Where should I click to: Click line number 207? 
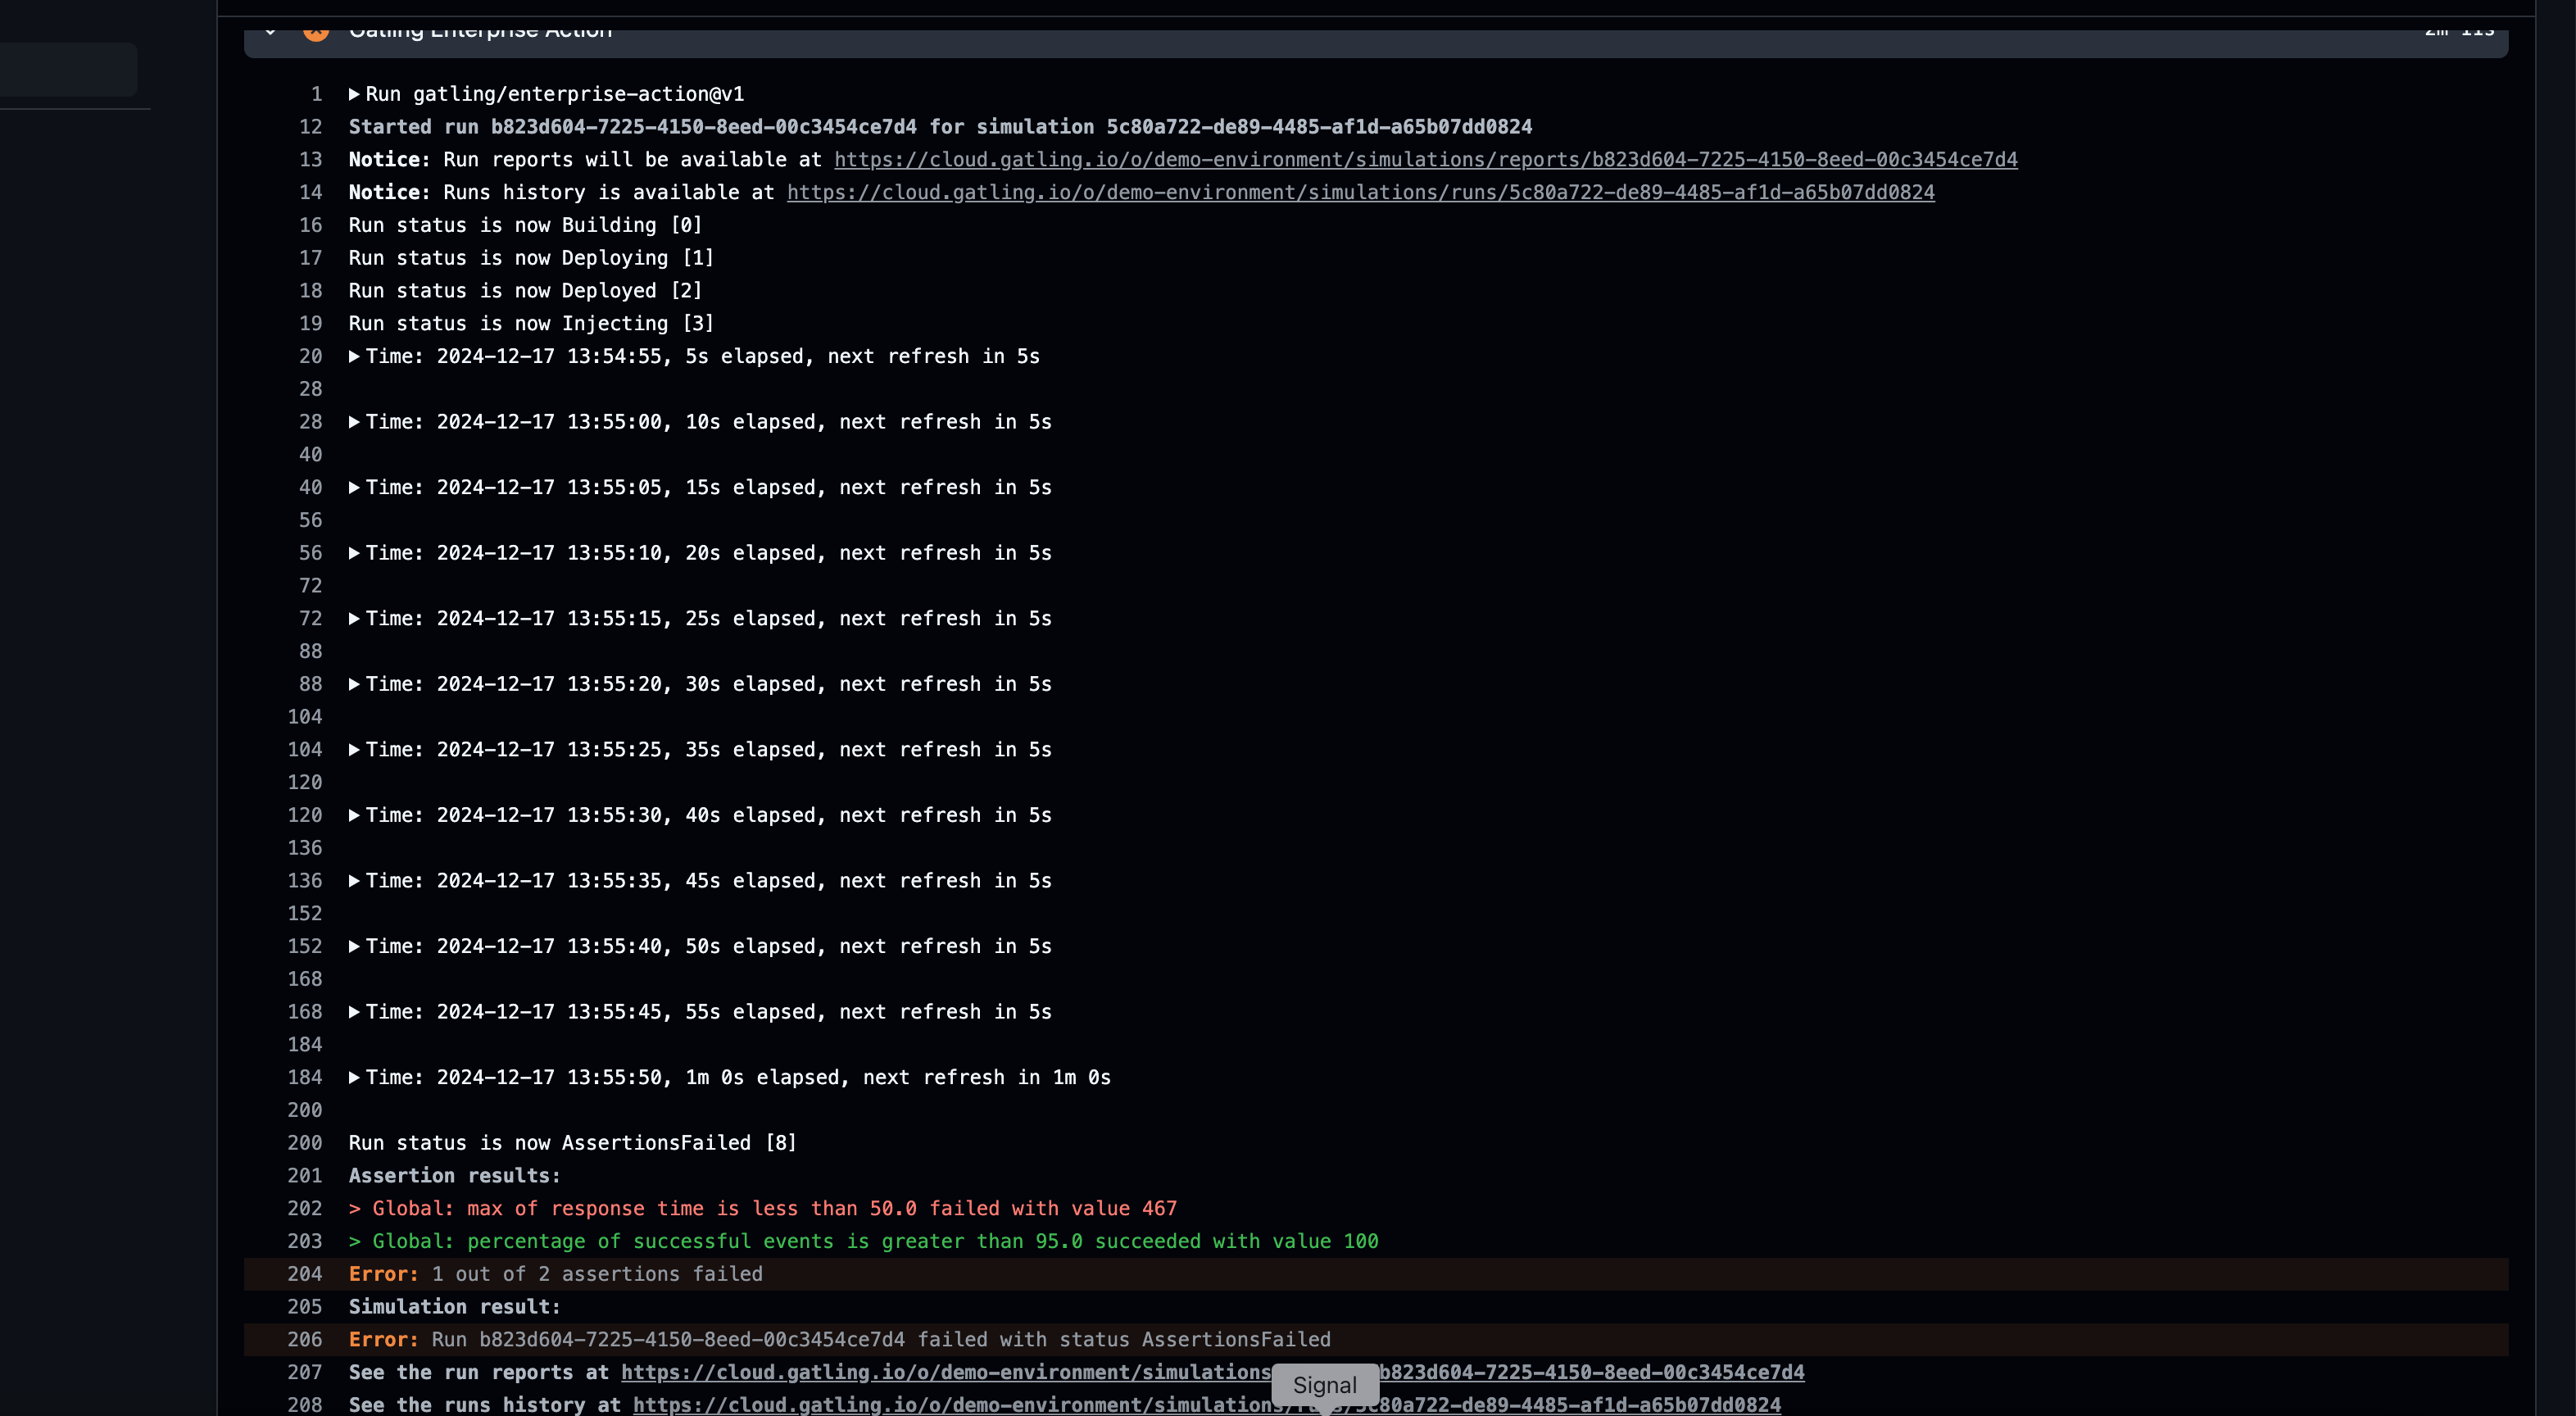click(304, 1372)
